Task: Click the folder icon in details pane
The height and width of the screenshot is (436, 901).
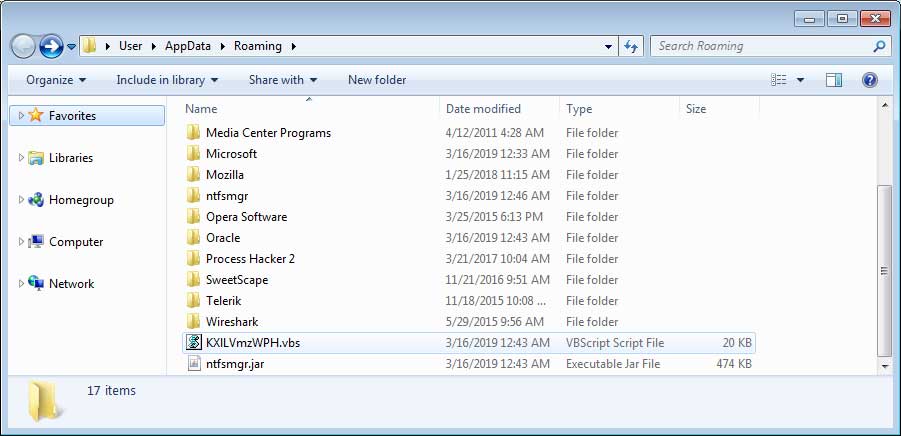Action: 44,401
